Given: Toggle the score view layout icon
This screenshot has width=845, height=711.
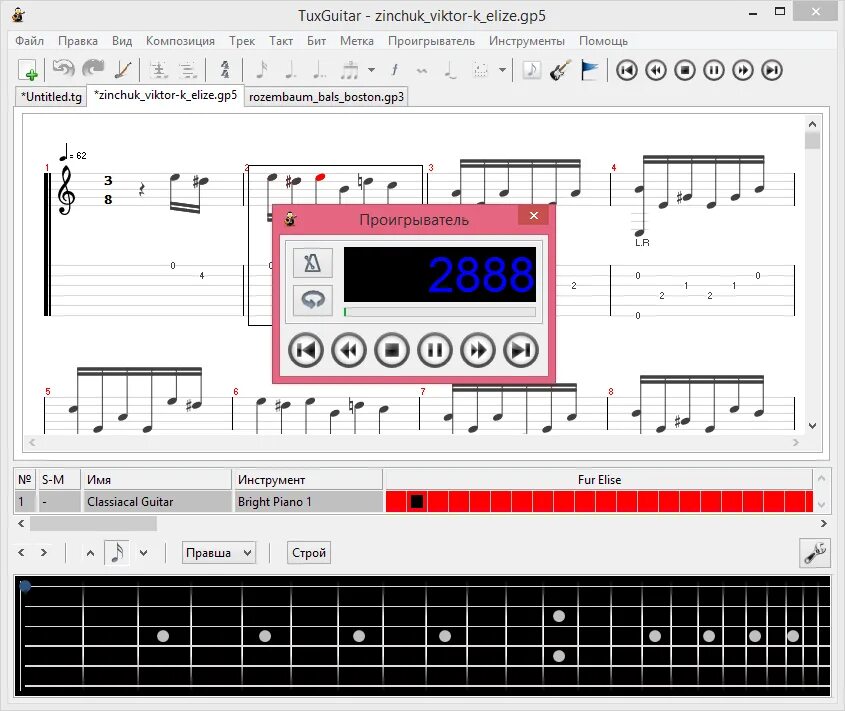Looking at the screenshot, I should 158,70.
